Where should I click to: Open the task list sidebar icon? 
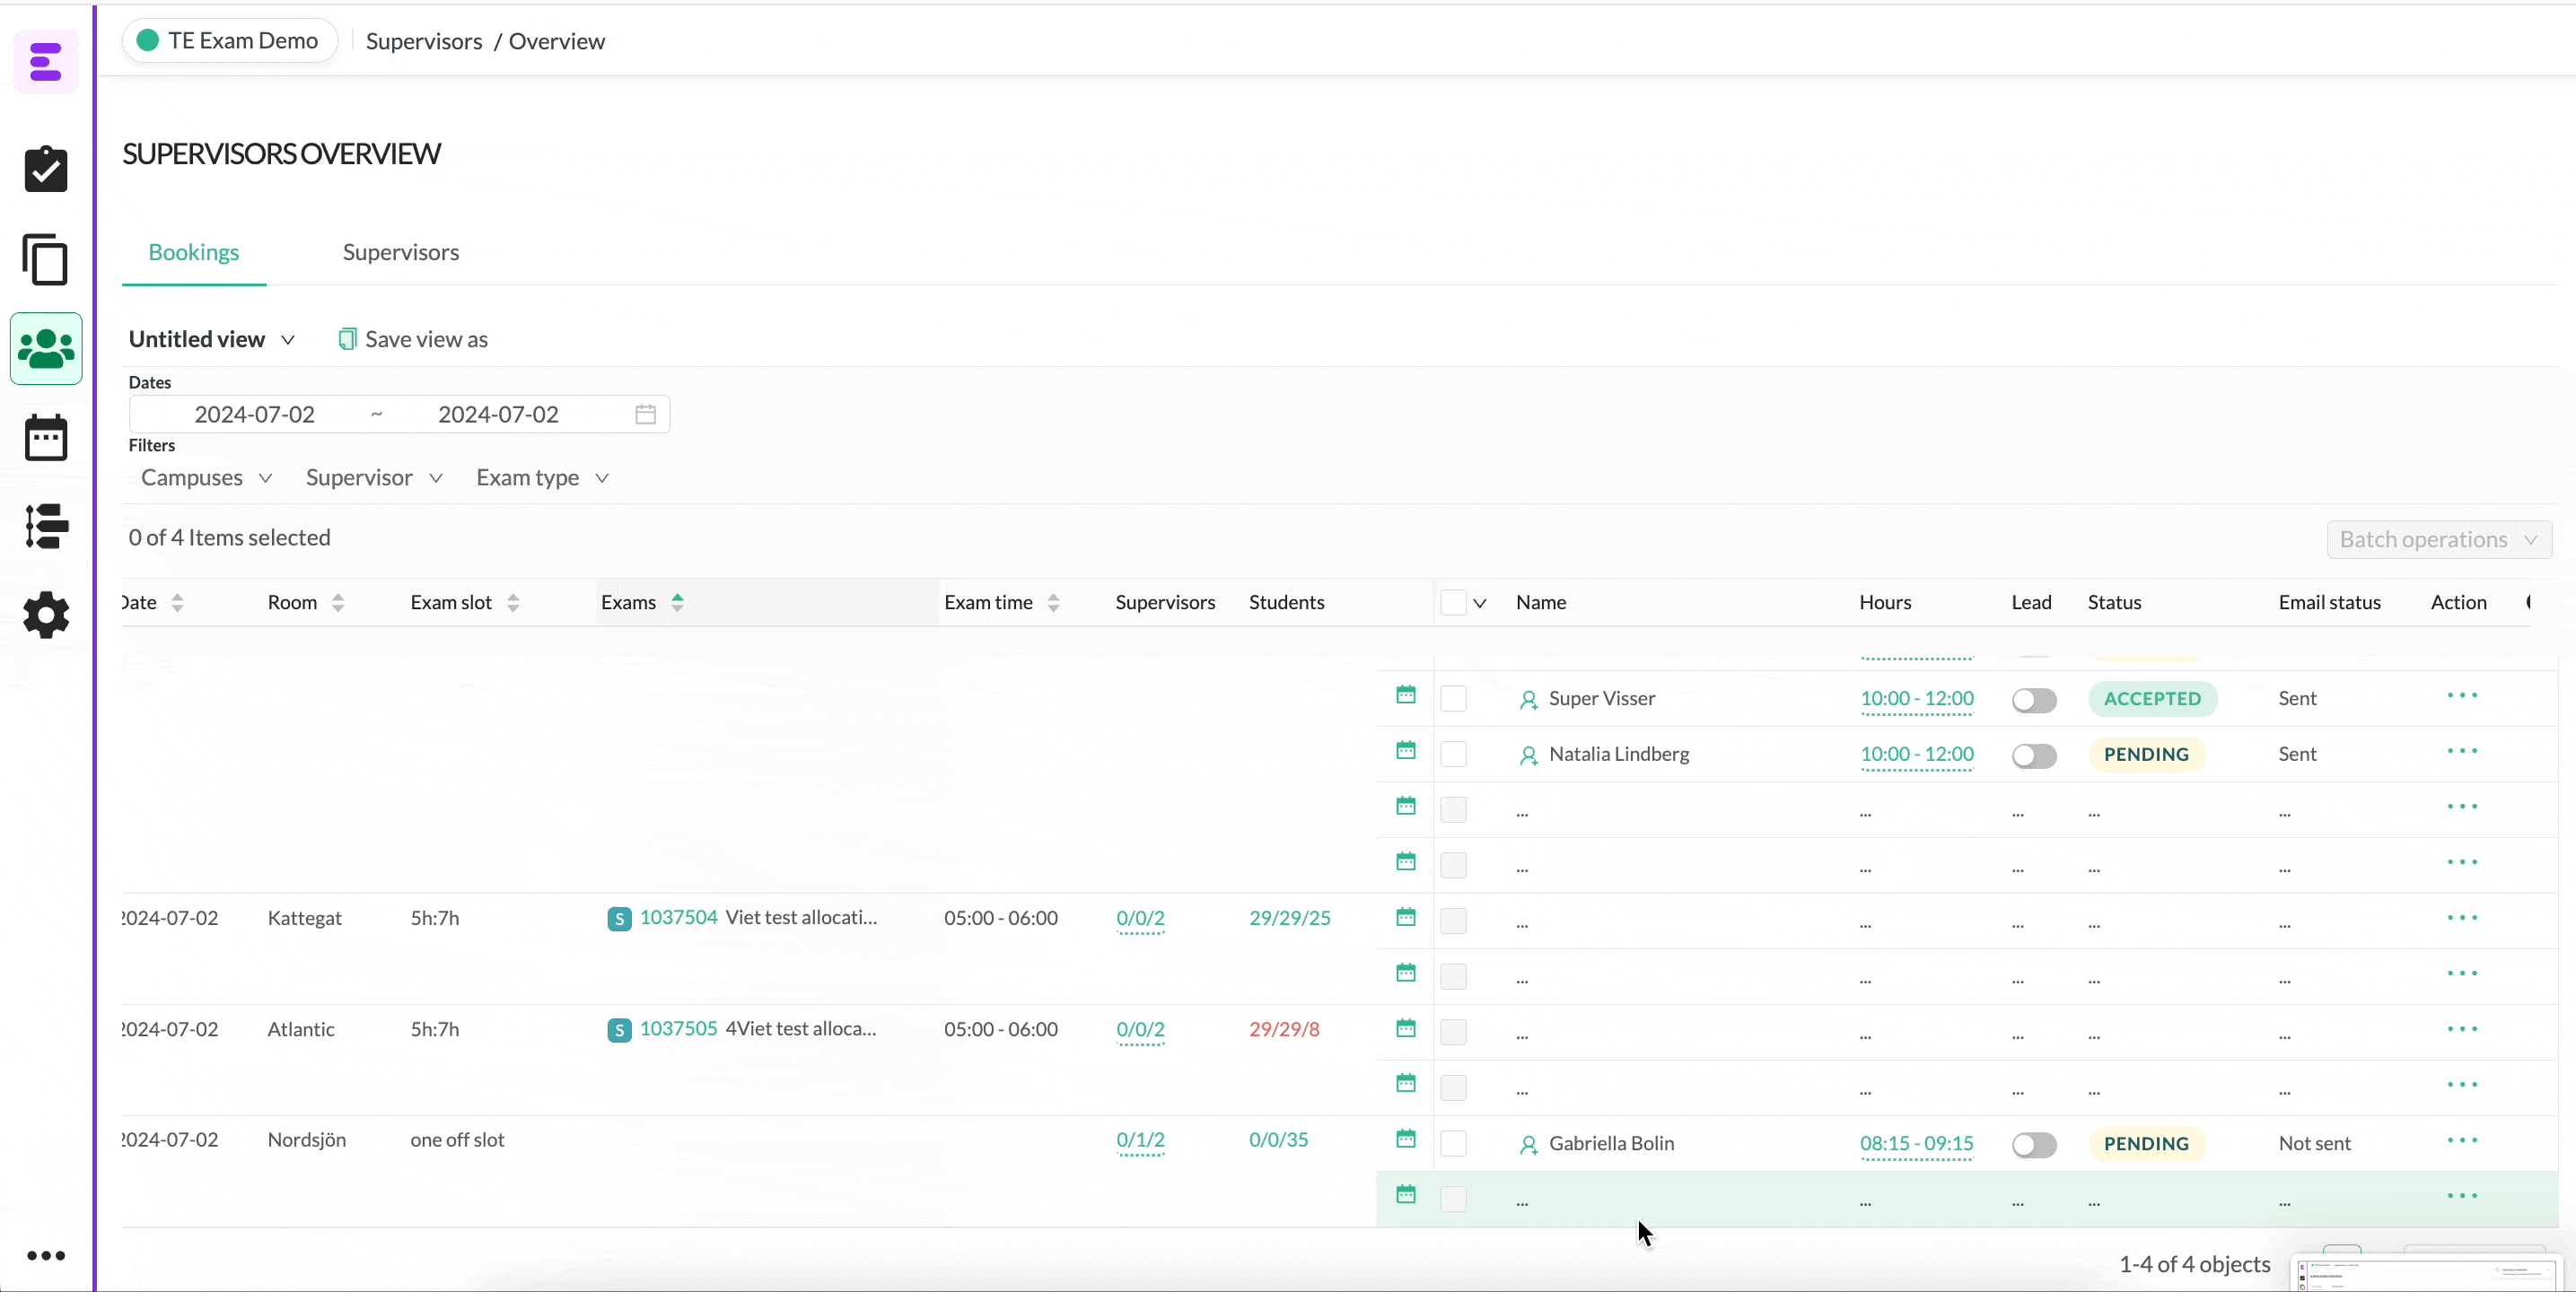click(x=46, y=526)
